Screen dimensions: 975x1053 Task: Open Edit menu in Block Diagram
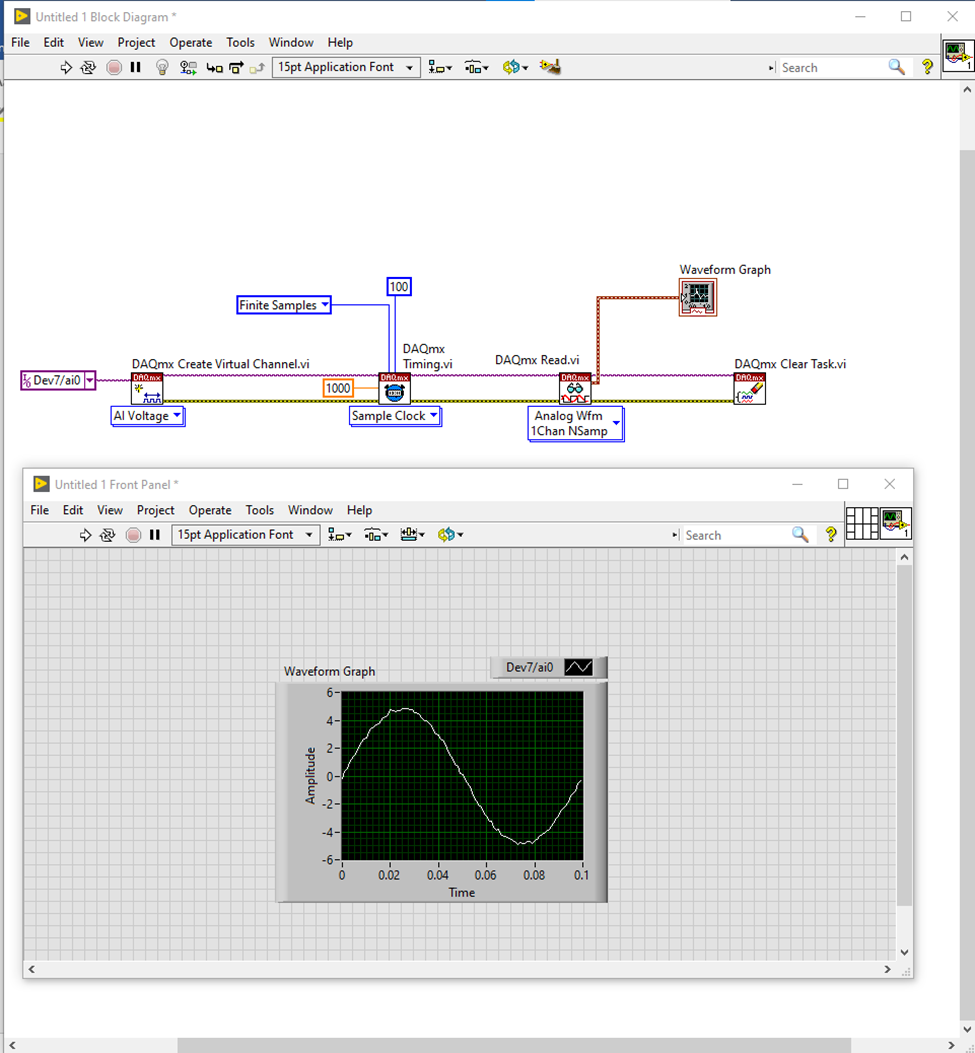point(54,42)
